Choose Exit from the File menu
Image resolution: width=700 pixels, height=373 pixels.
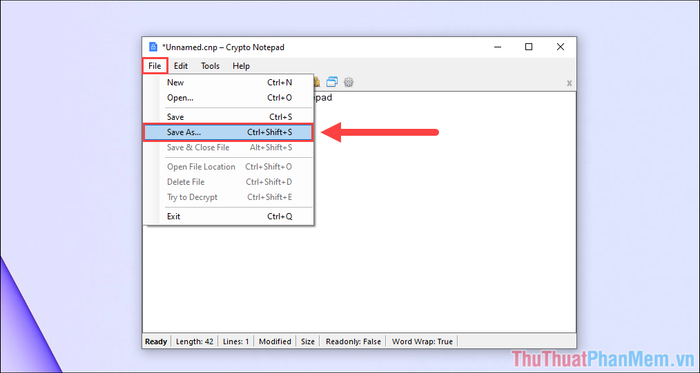[x=229, y=216]
